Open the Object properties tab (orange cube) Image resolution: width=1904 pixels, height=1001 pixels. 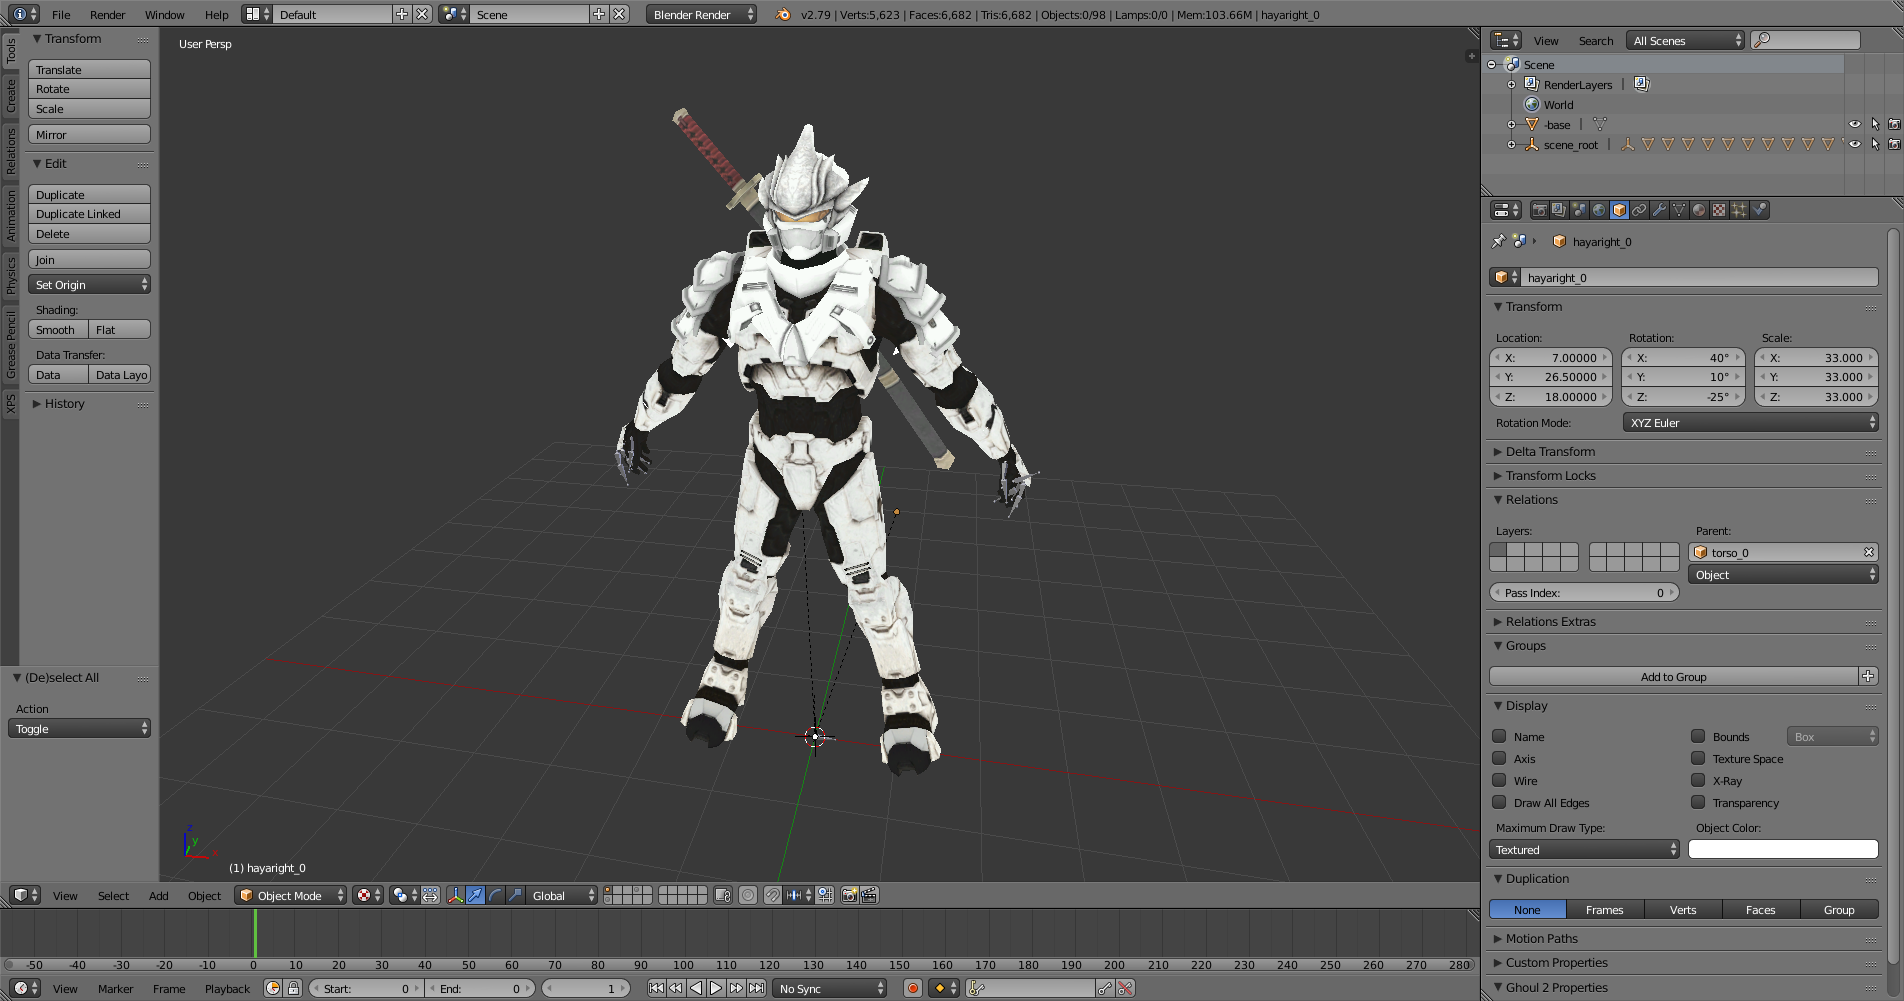pos(1619,210)
